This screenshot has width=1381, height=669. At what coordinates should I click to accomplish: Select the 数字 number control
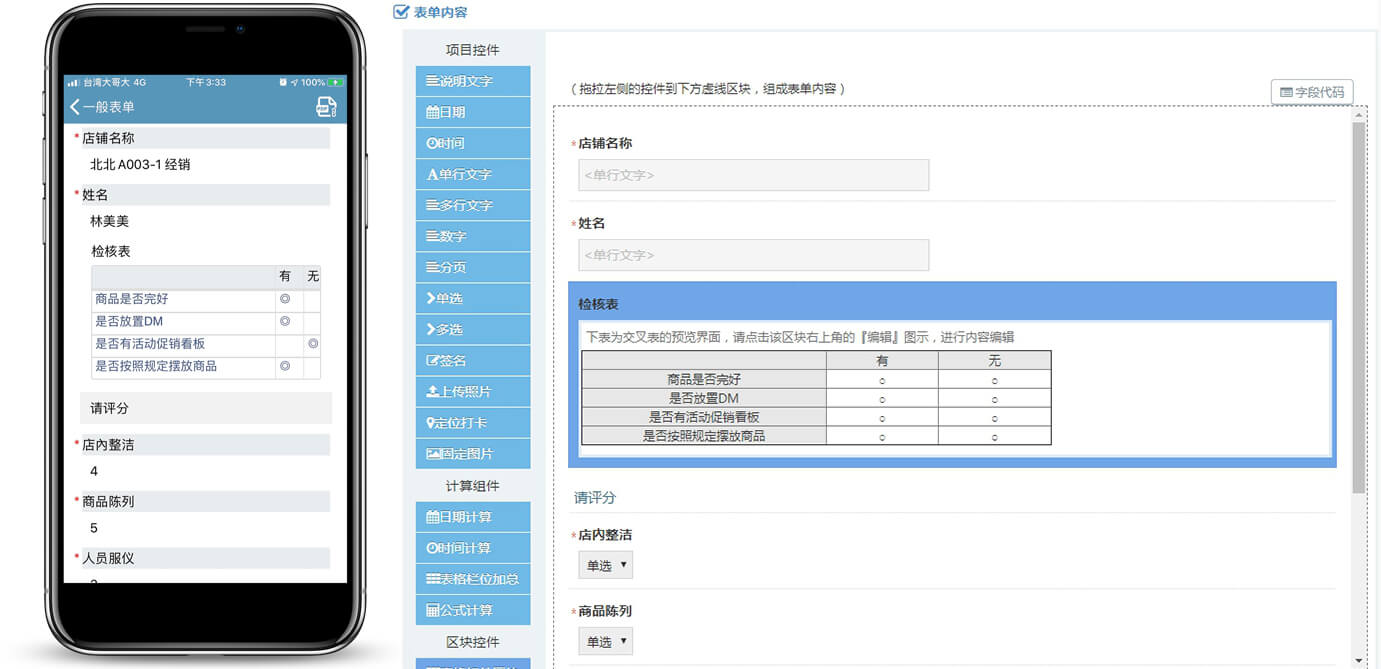tap(473, 236)
